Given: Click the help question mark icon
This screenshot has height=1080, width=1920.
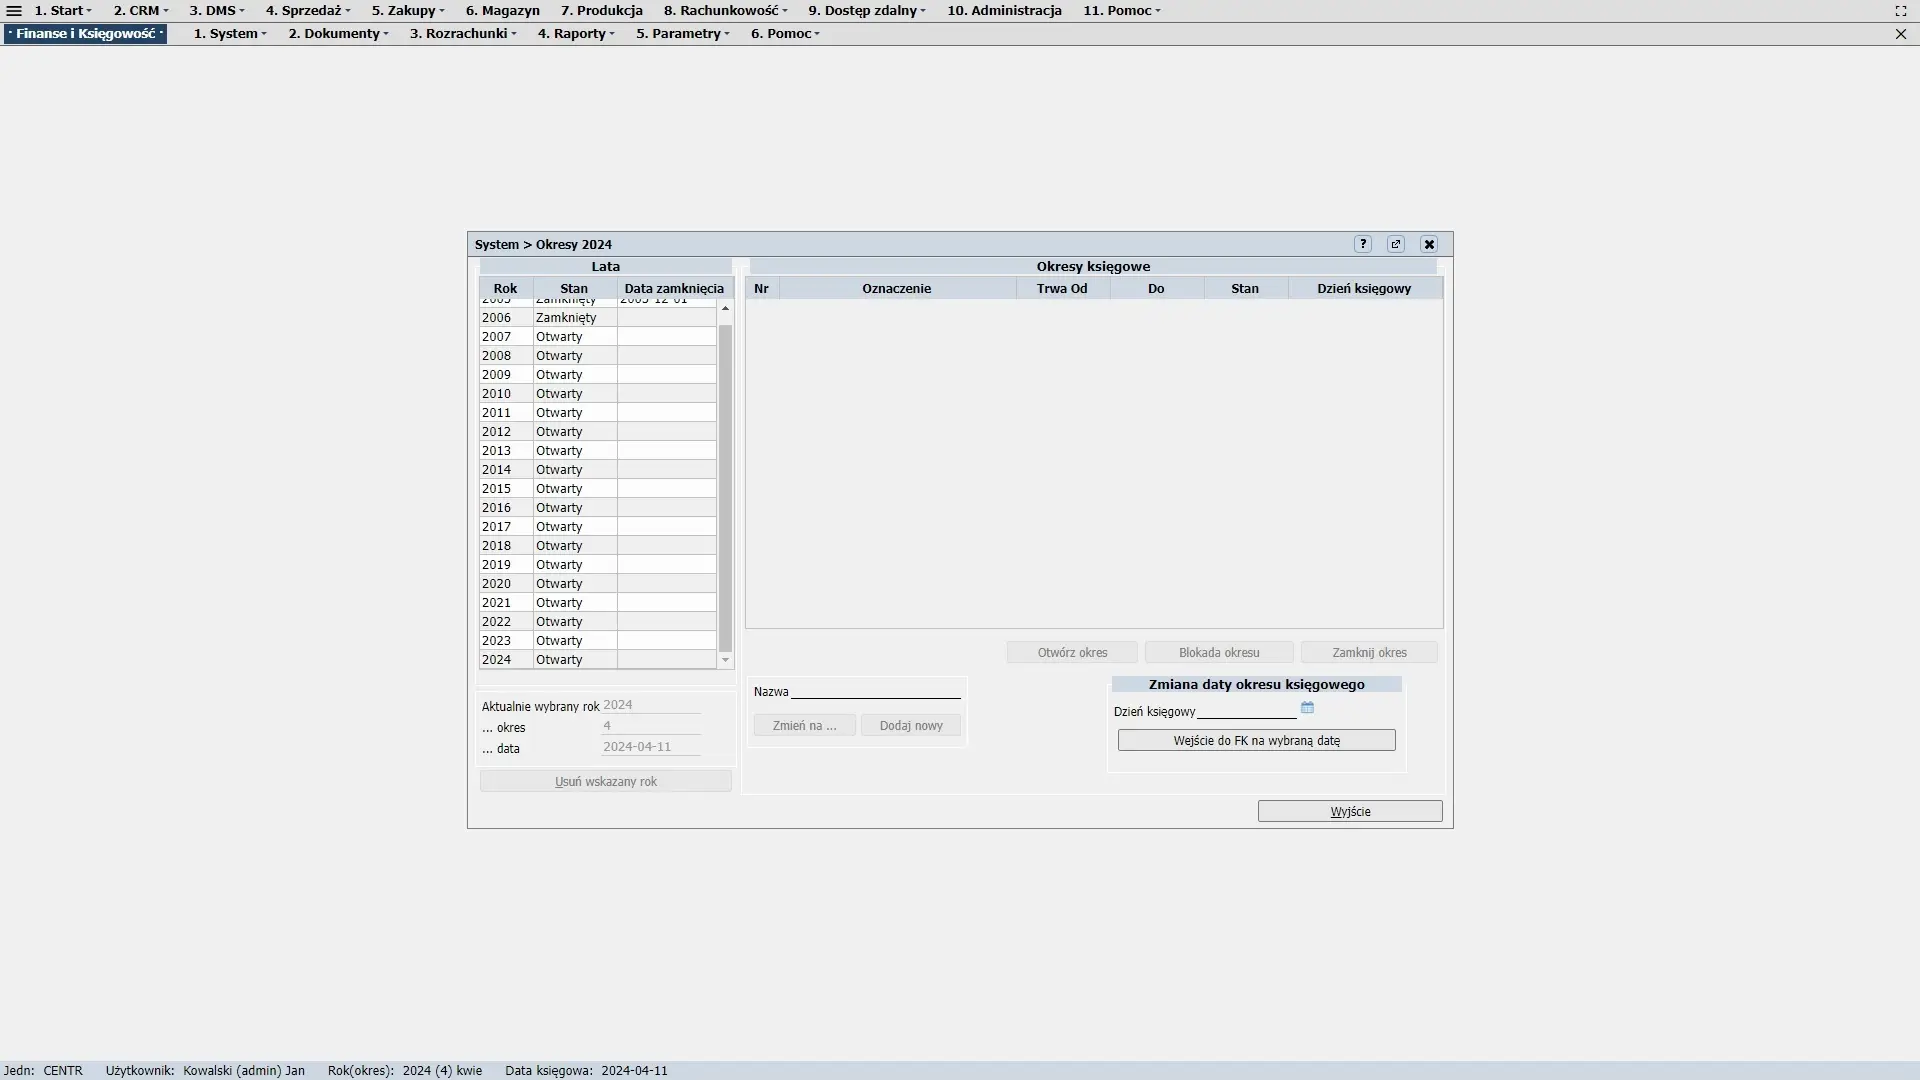Looking at the screenshot, I should point(1363,244).
